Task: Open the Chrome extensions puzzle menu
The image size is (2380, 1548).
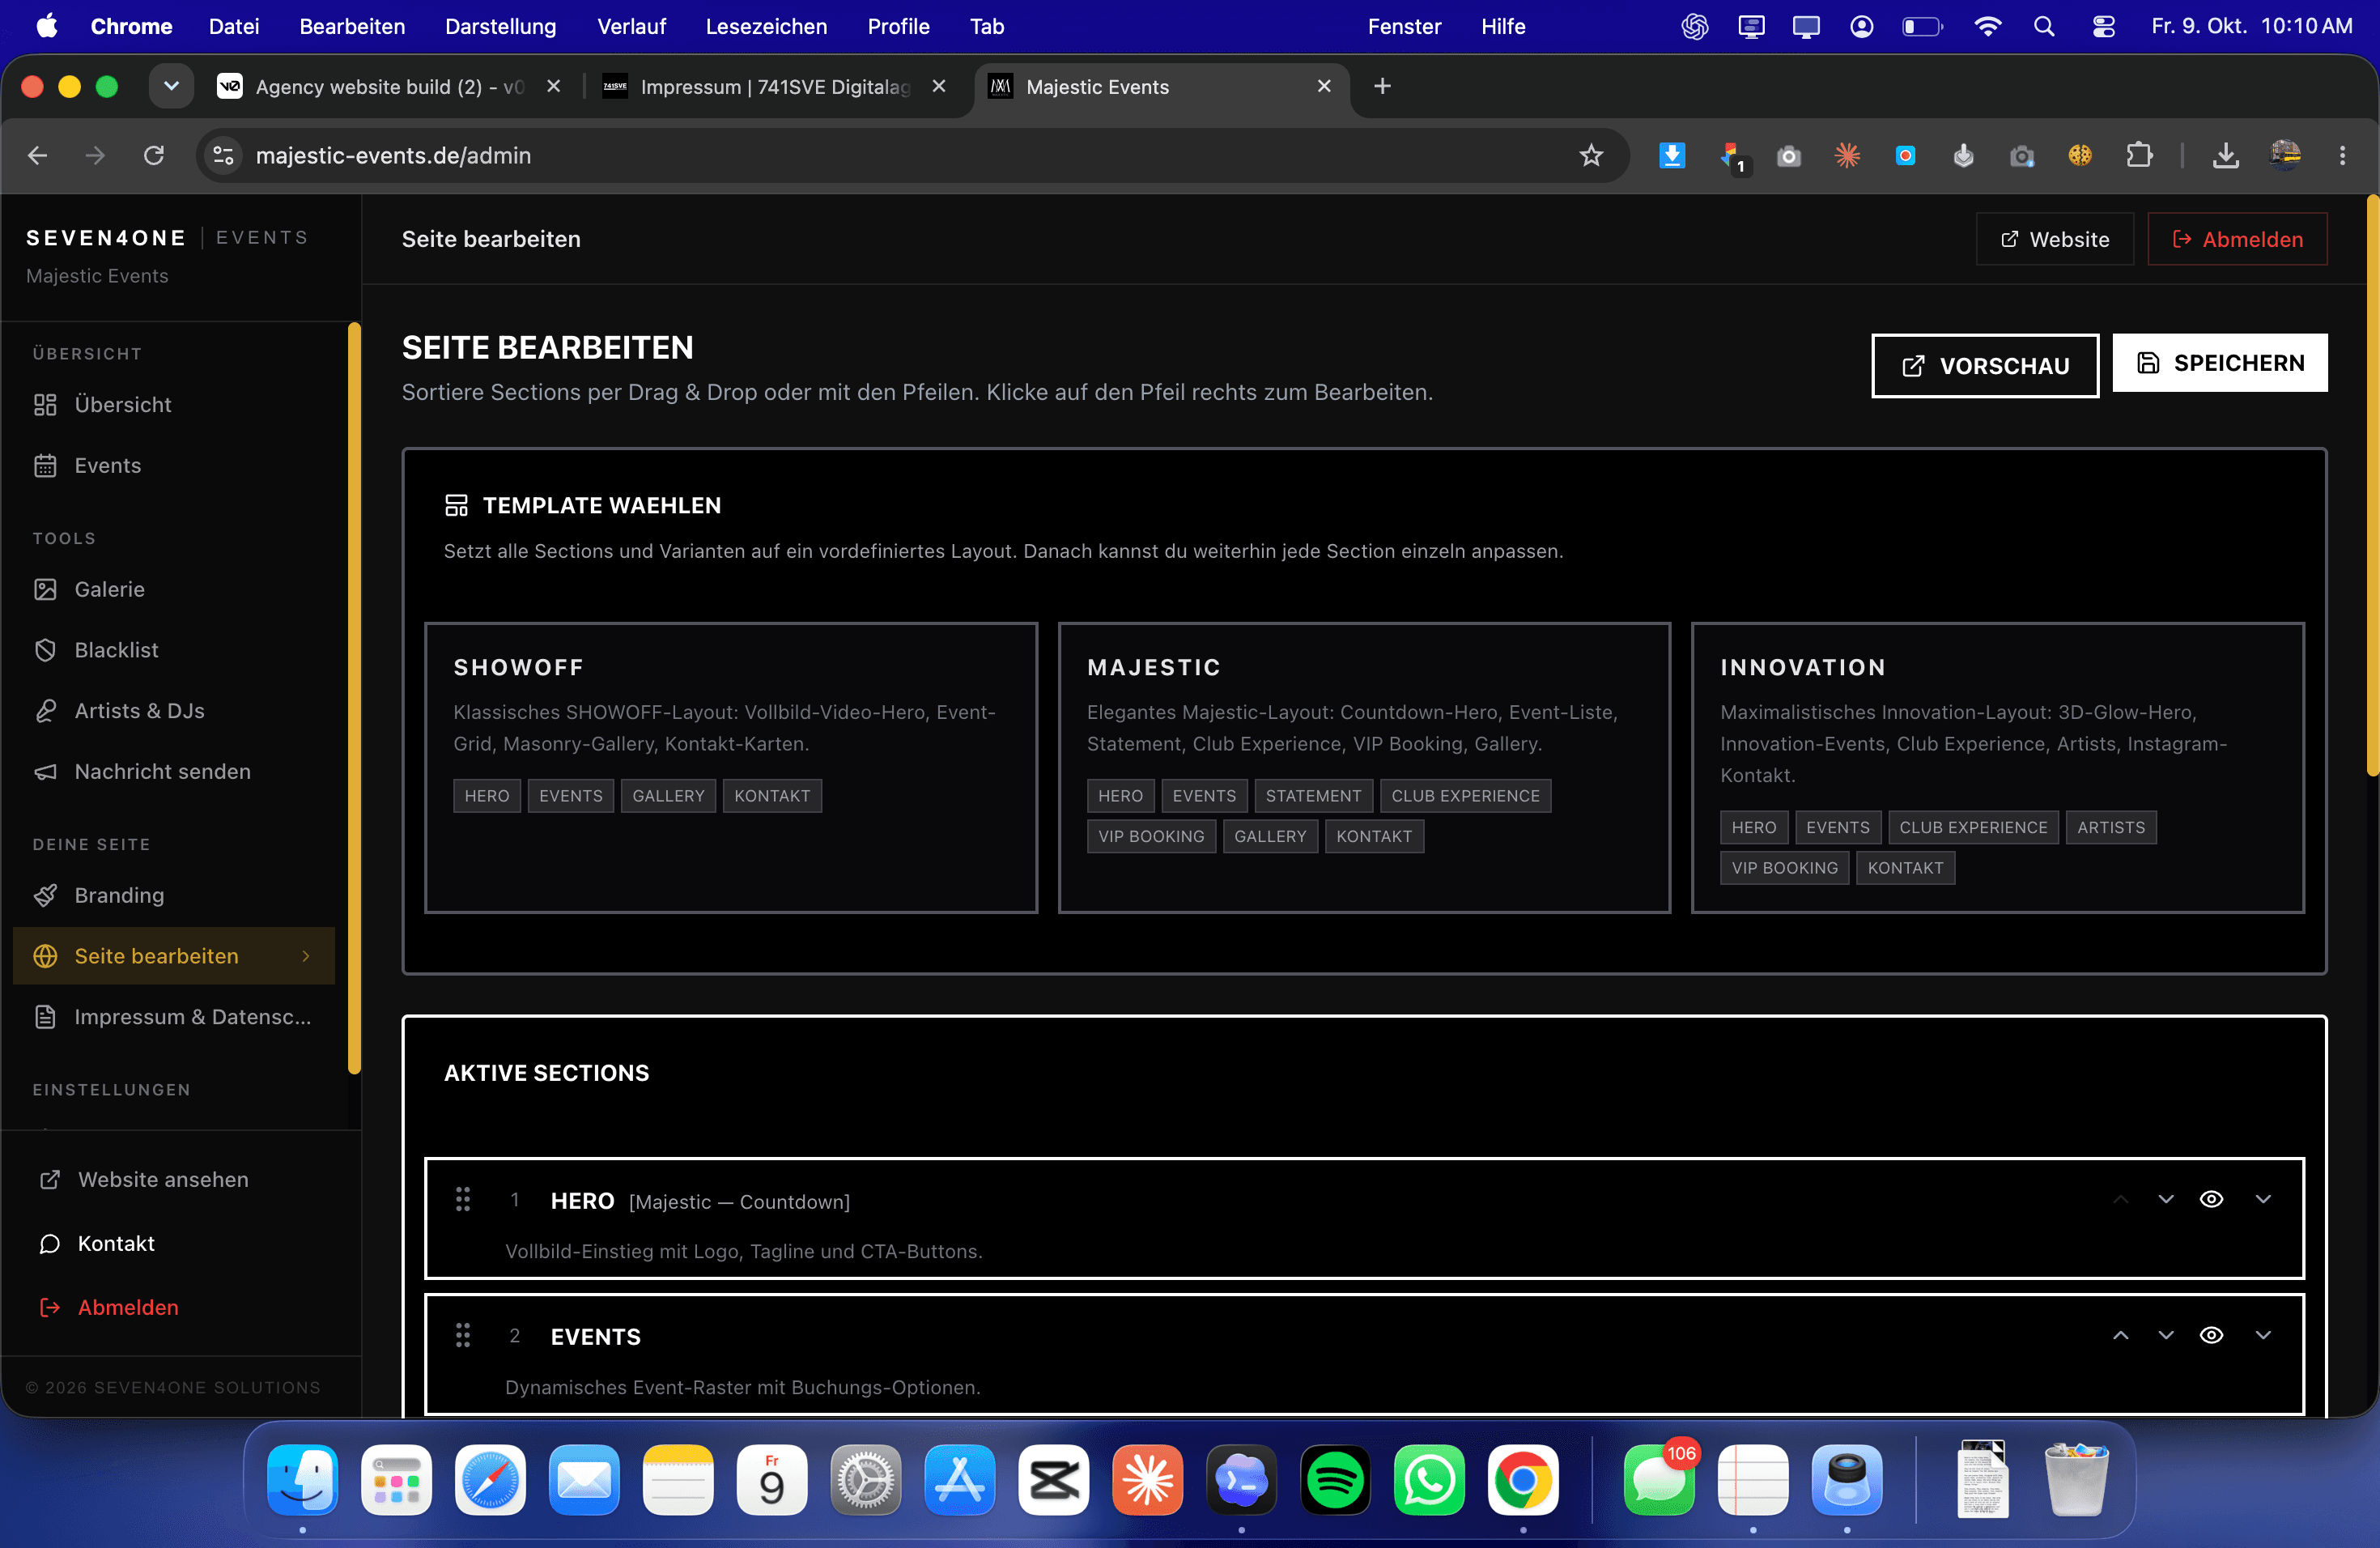Action: [2138, 155]
